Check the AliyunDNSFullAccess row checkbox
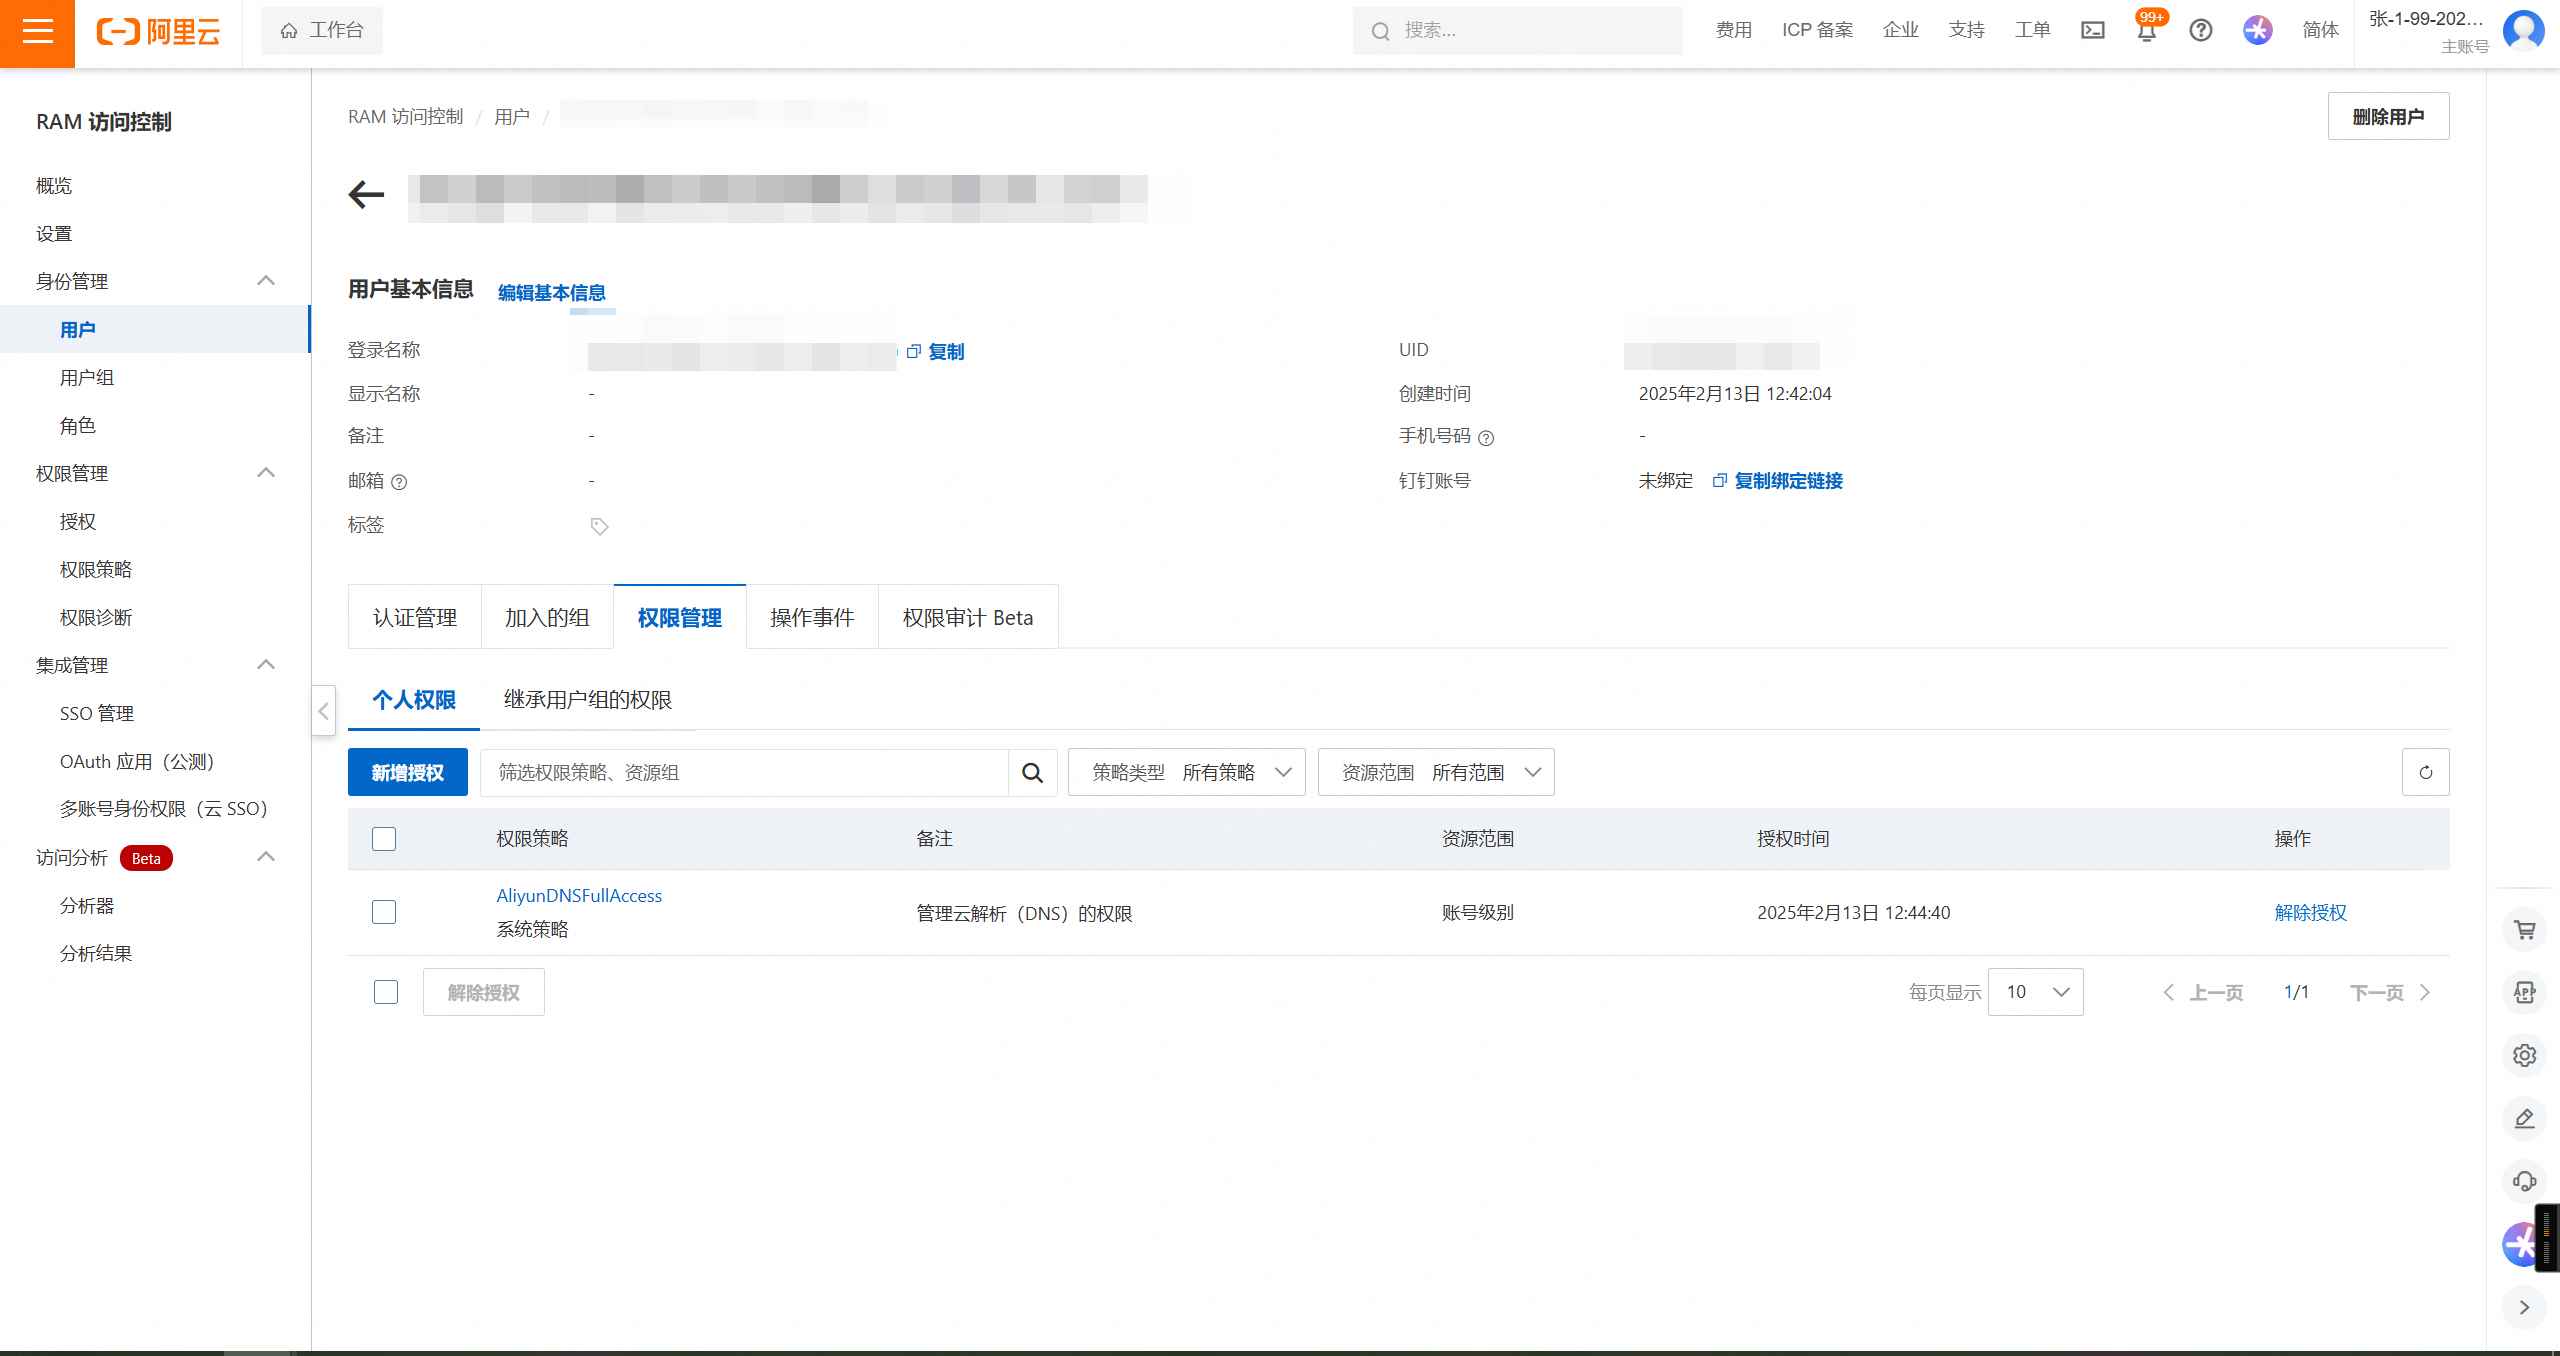Viewport: 2560px width, 1356px height. [x=384, y=912]
